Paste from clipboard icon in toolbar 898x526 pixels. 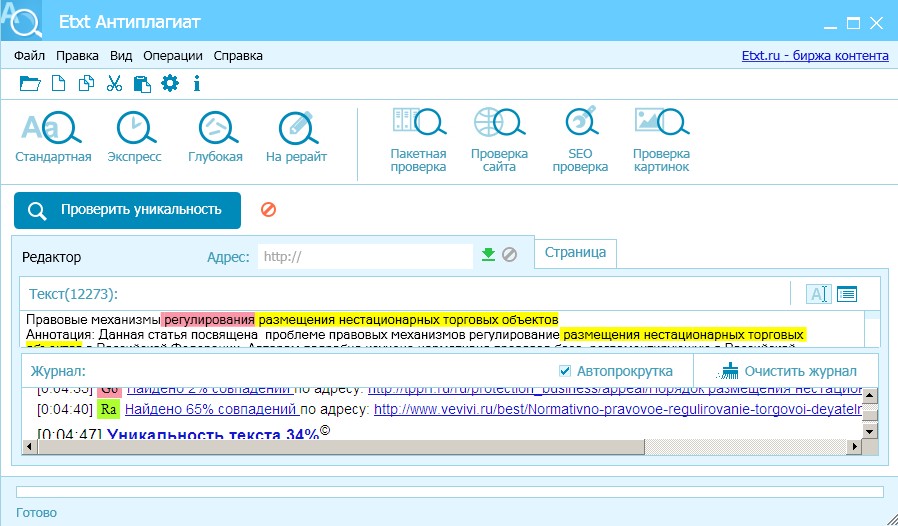coord(142,84)
